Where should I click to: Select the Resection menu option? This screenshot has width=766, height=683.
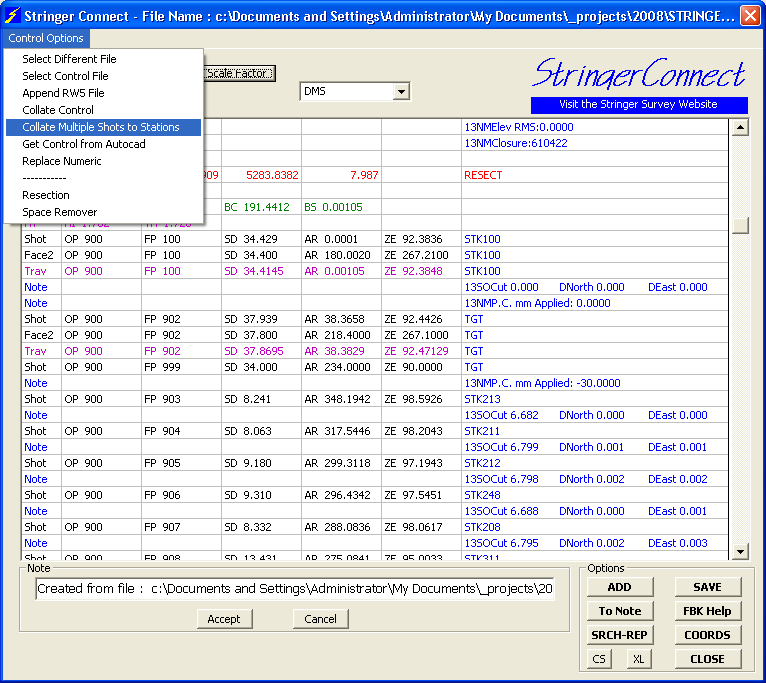pyautogui.click(x=46, y=195)
